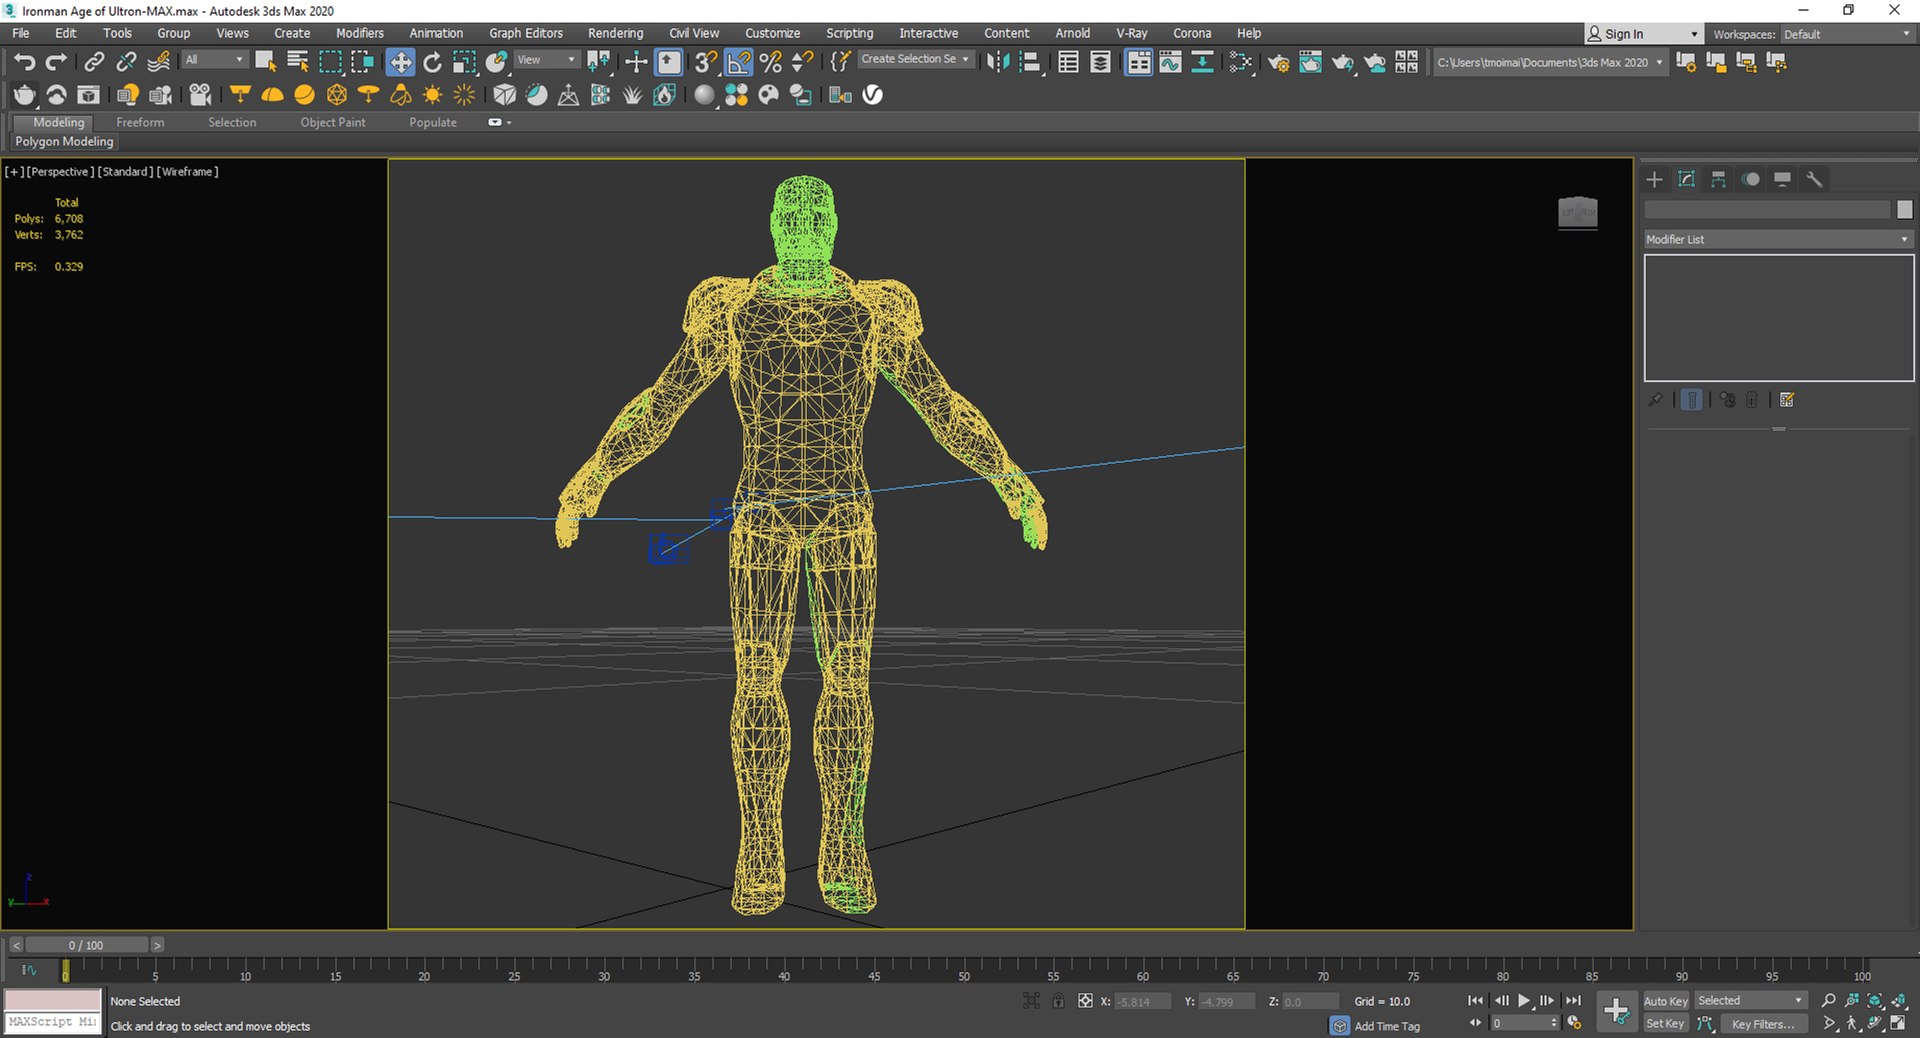1920x1038 pixels.
Task: Click the Set Key button
Action: (1665, 1024)
